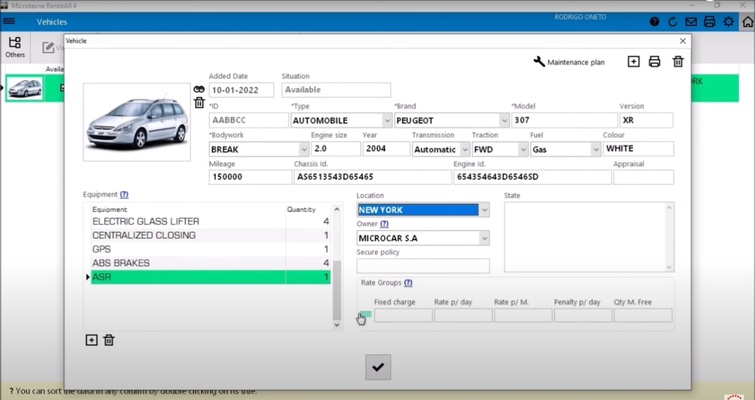This screenshot has height=400, width=755.
Task: Click the Mileage field showing 150000
Action: coord(250,177)
